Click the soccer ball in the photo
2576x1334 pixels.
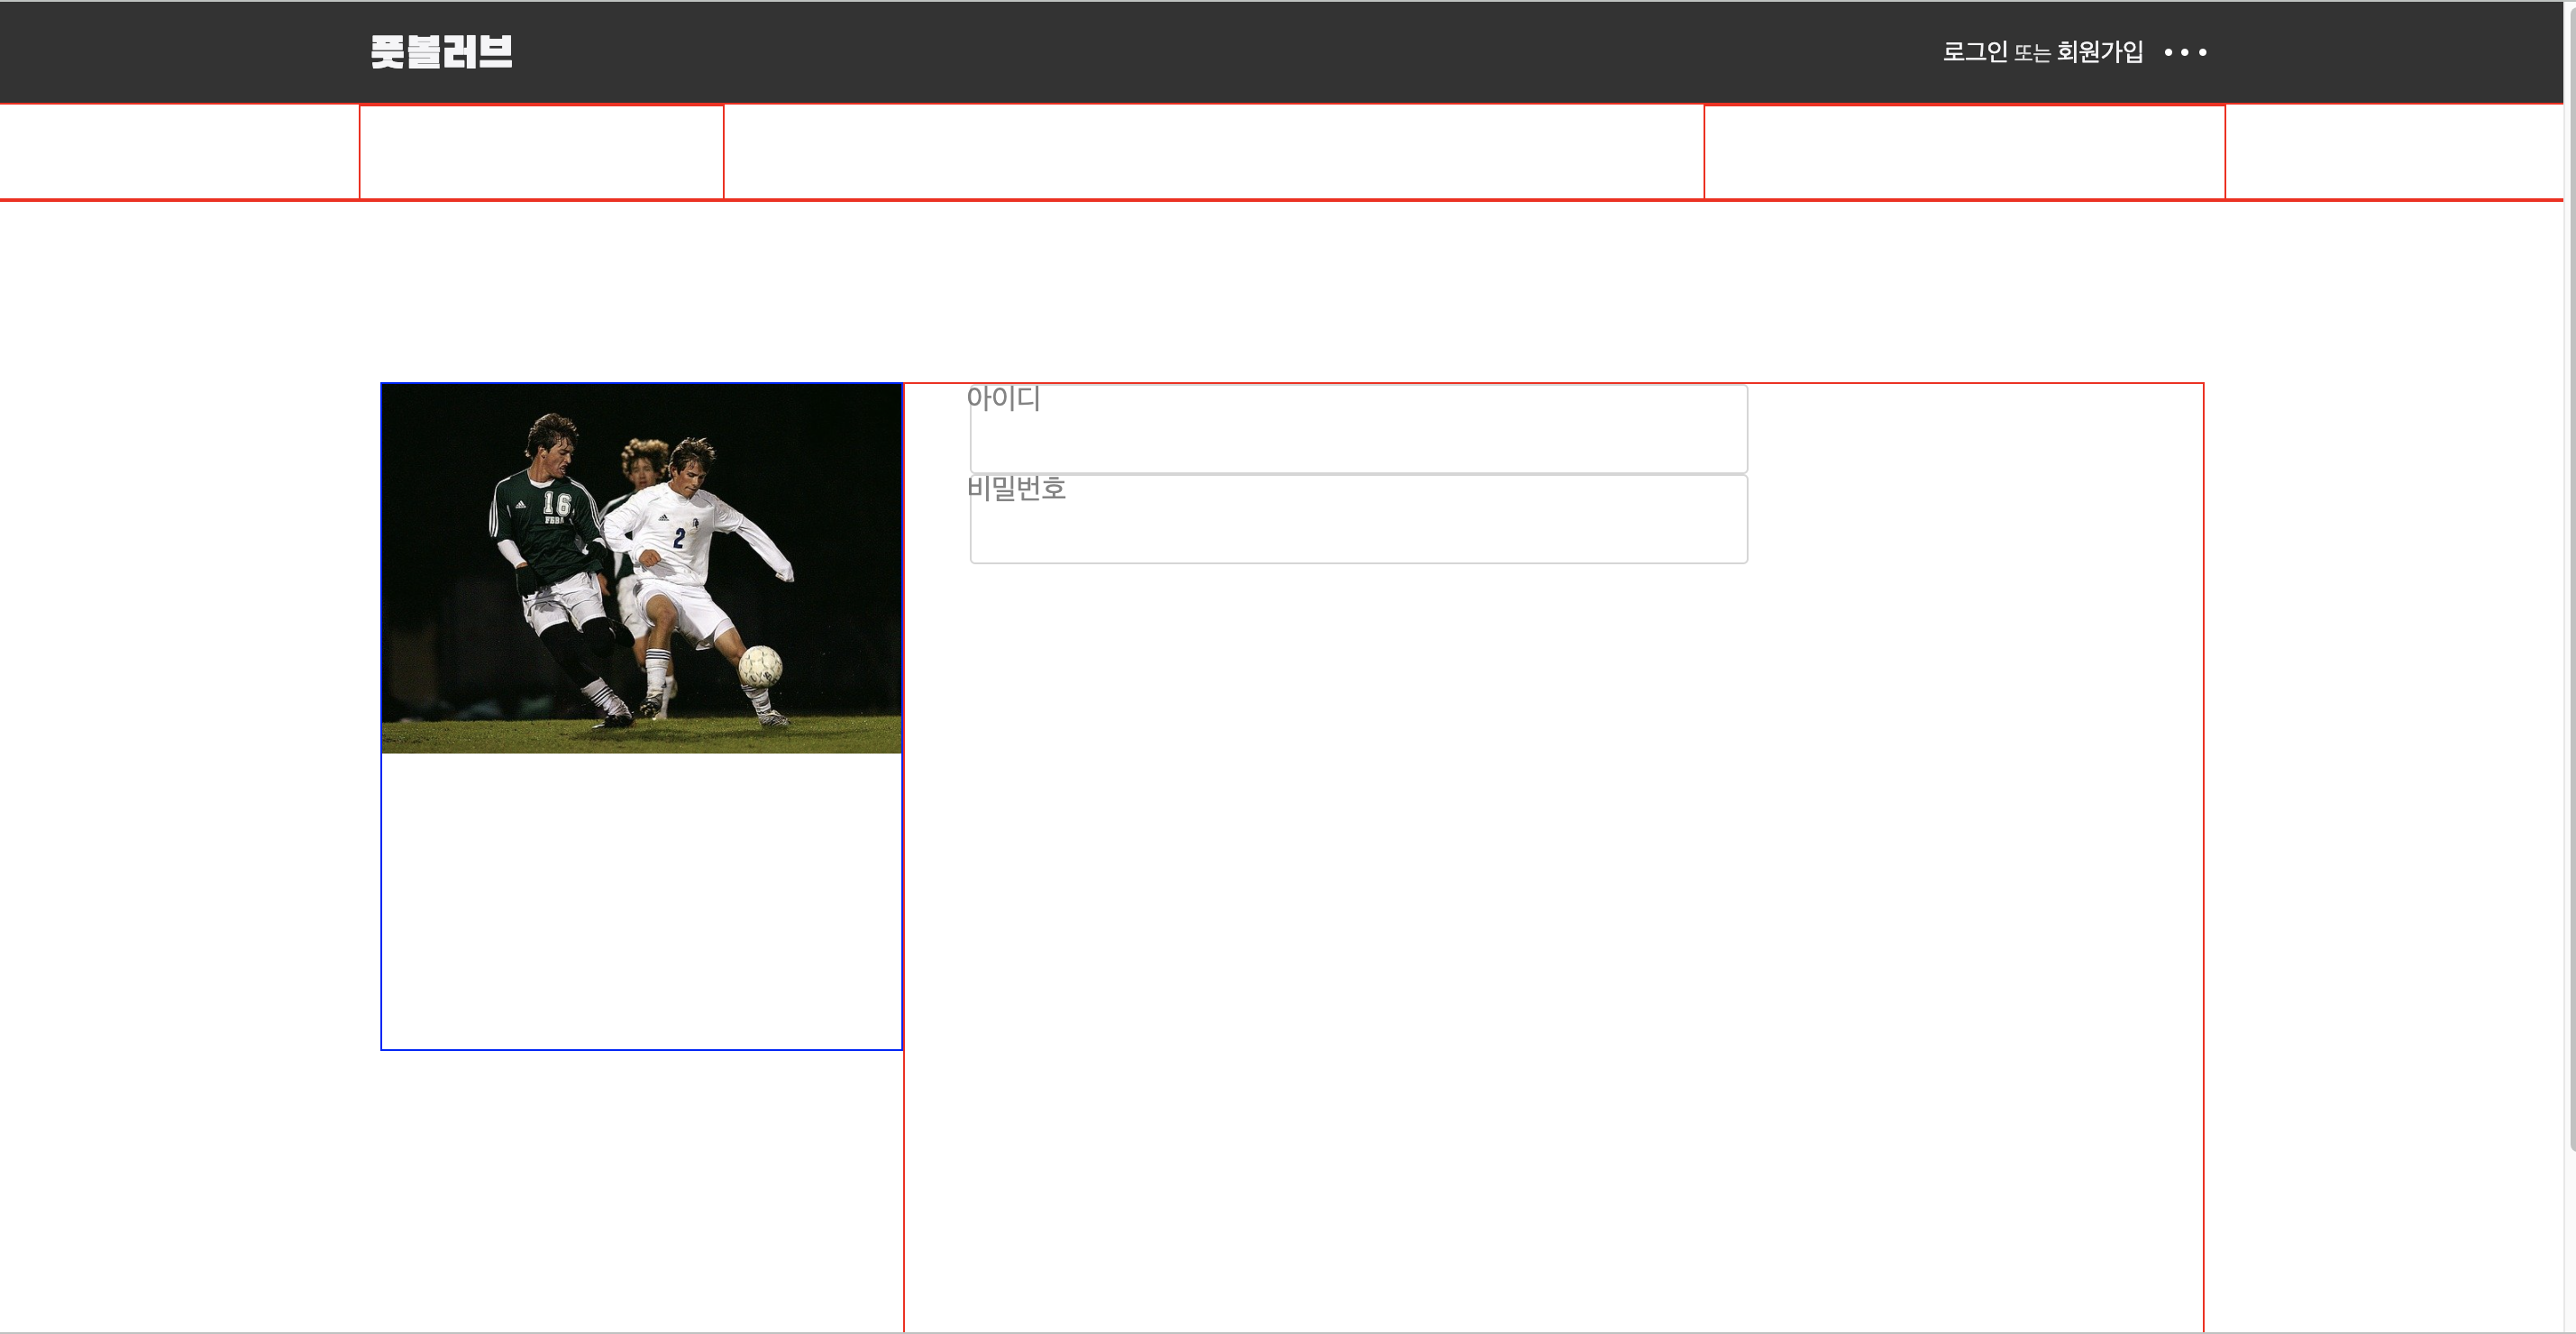pos(760,666)
